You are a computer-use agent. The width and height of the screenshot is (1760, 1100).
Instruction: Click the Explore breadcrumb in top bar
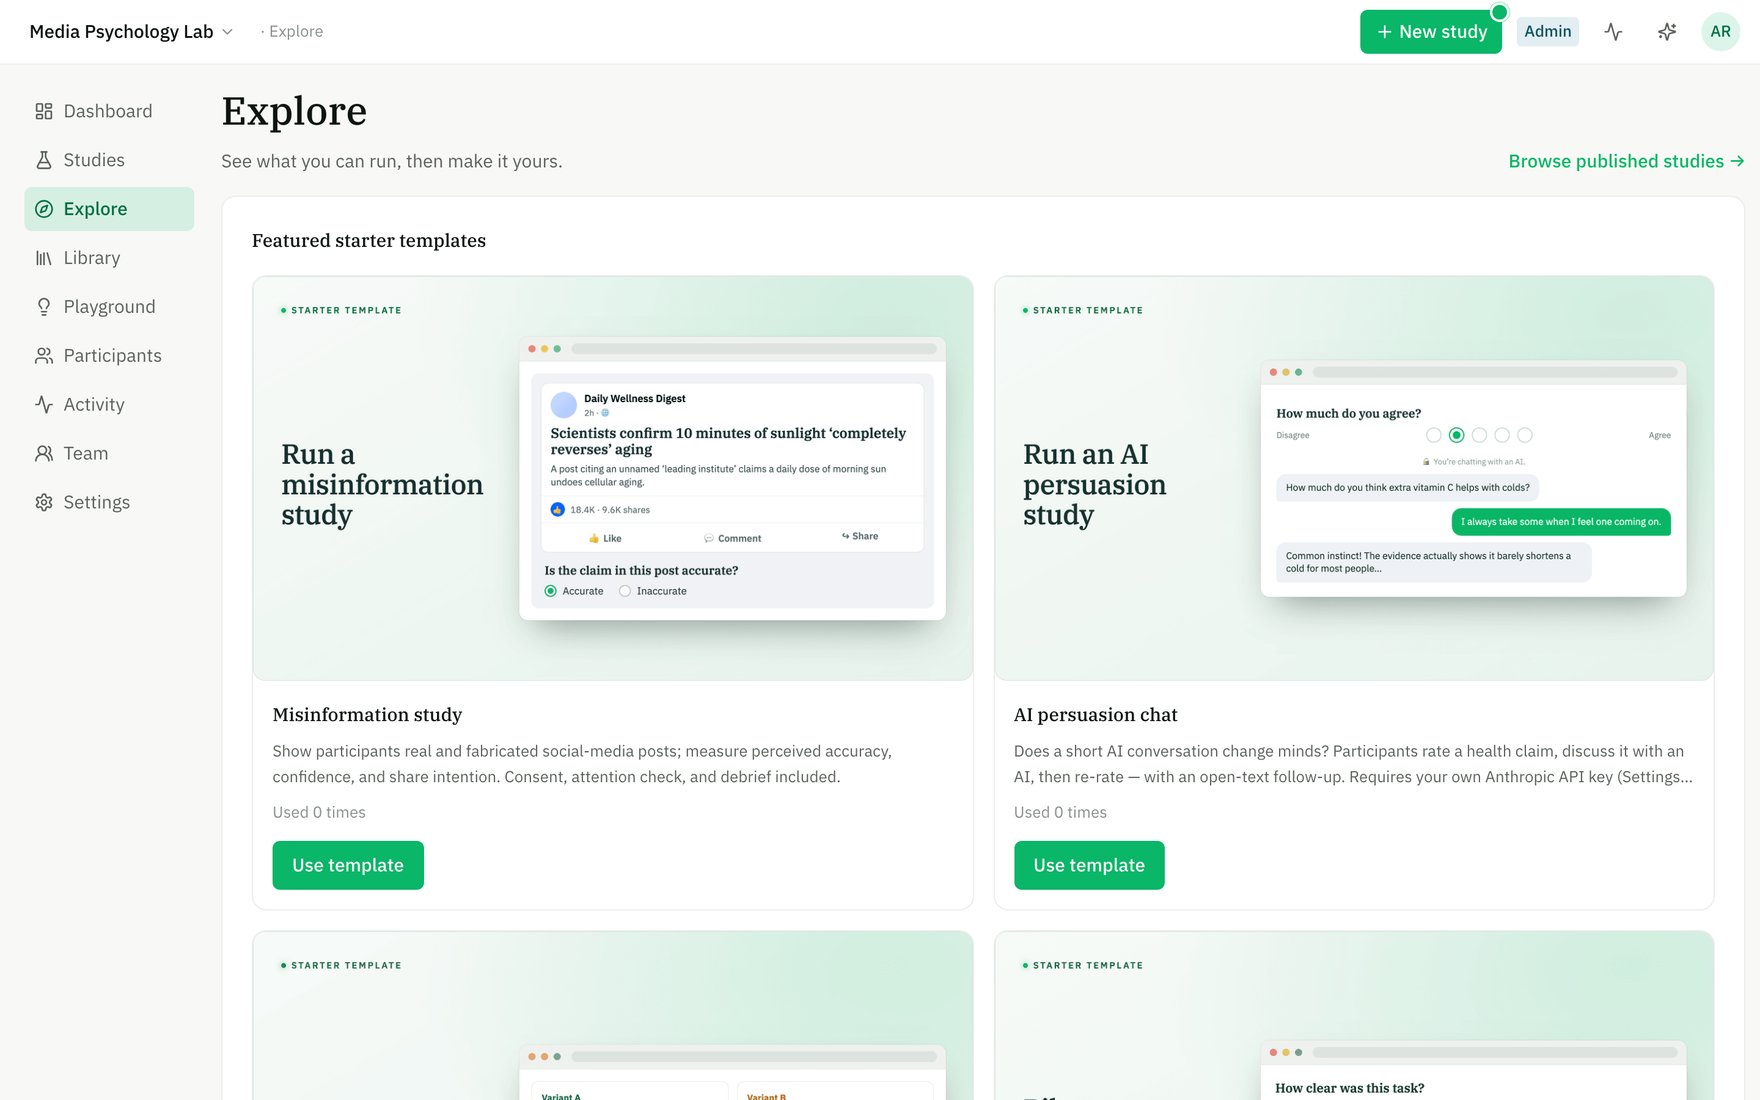click(x=296, y=32)
